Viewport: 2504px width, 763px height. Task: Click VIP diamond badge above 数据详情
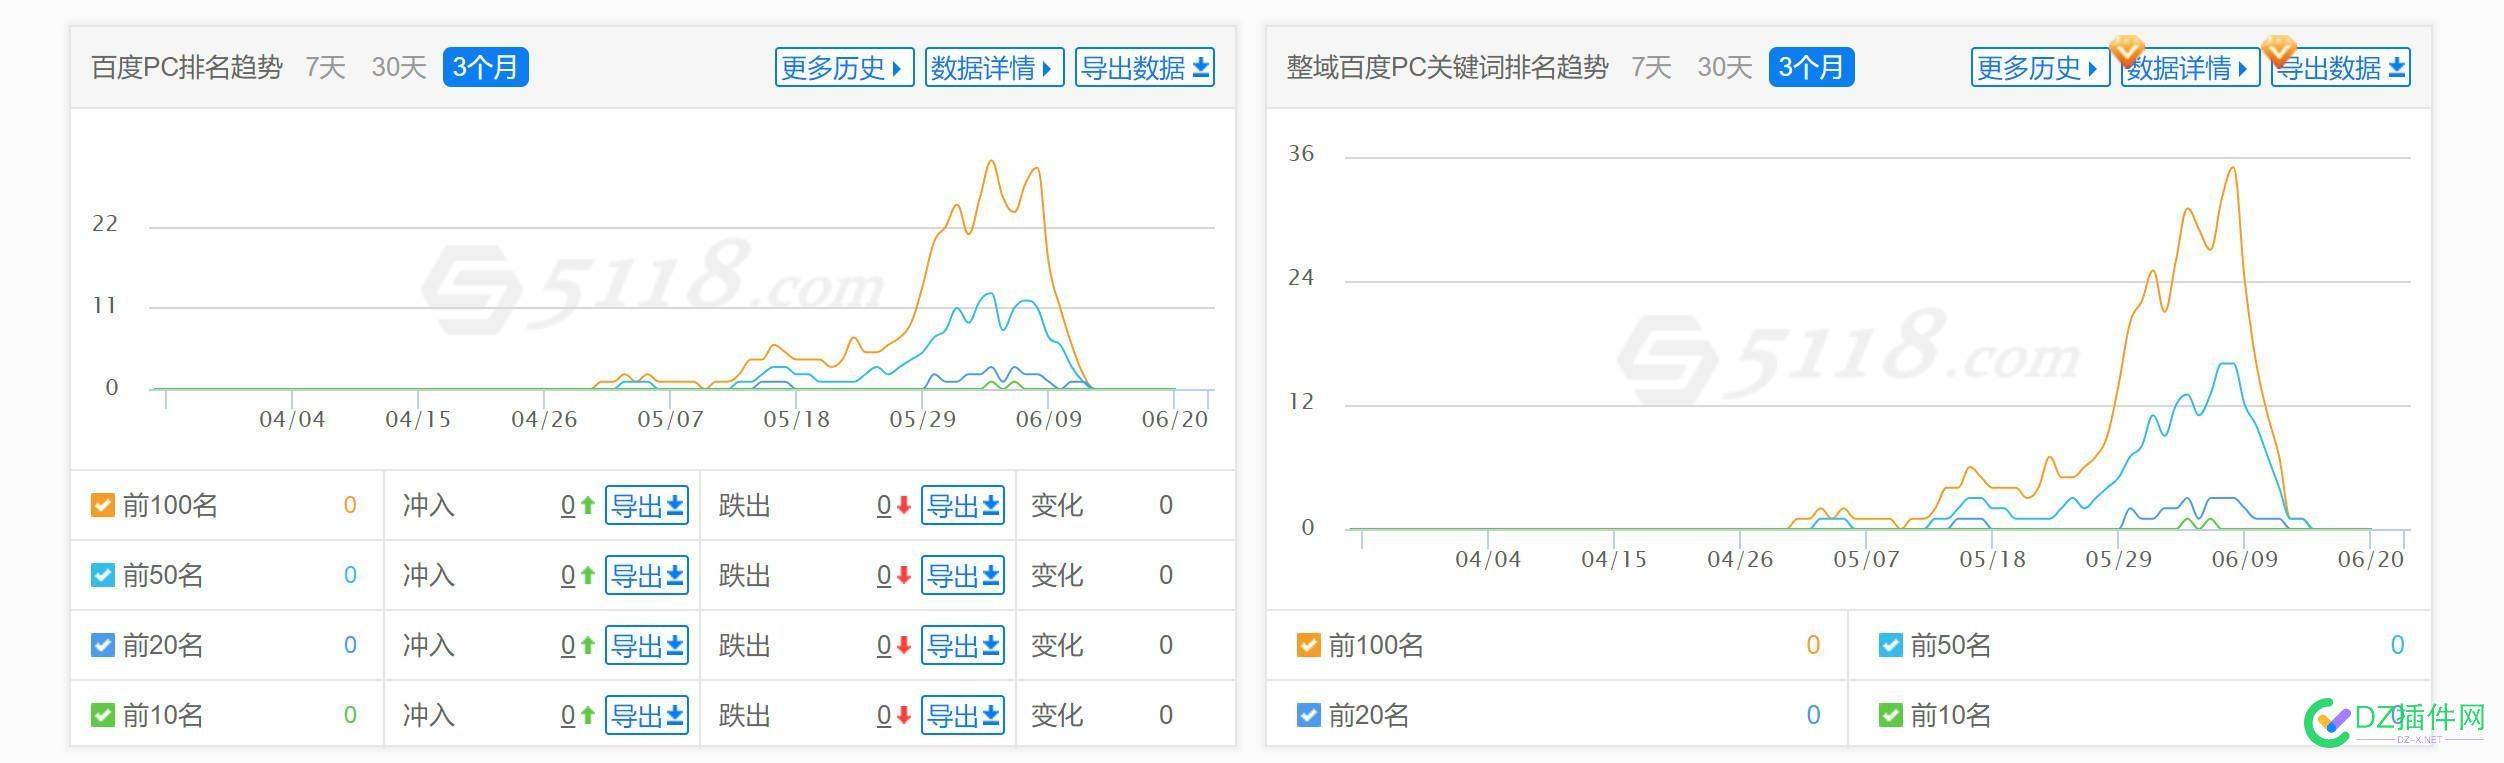pyautogui.click(x=2127, y=49)
